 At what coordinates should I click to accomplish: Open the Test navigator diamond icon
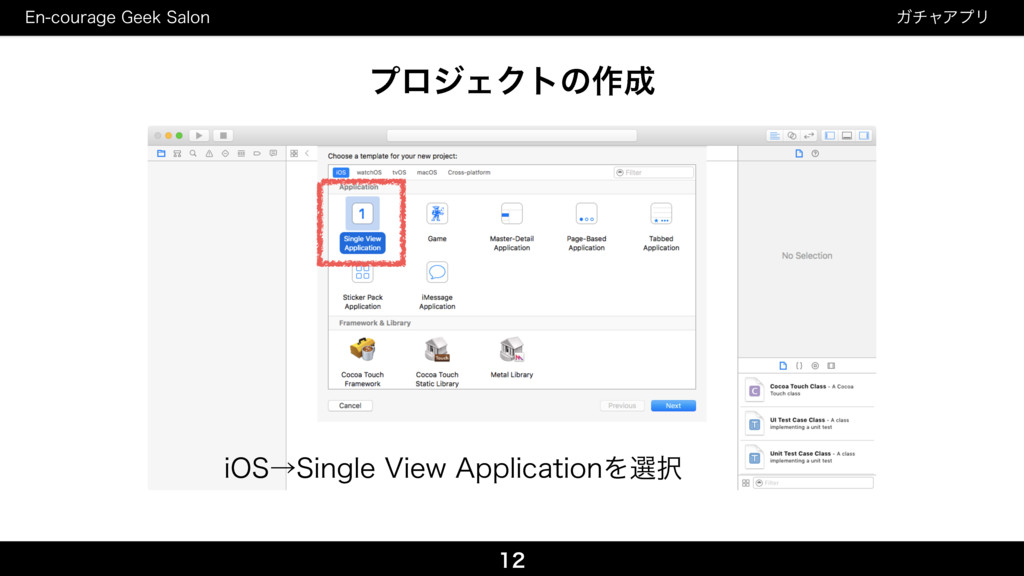[225, 153]
